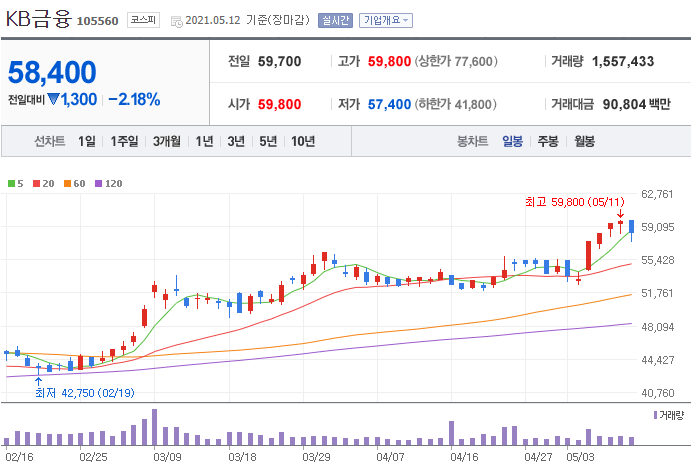
Task: Switch to the 주봉 candlestick chart
Action: pos(548,141)
